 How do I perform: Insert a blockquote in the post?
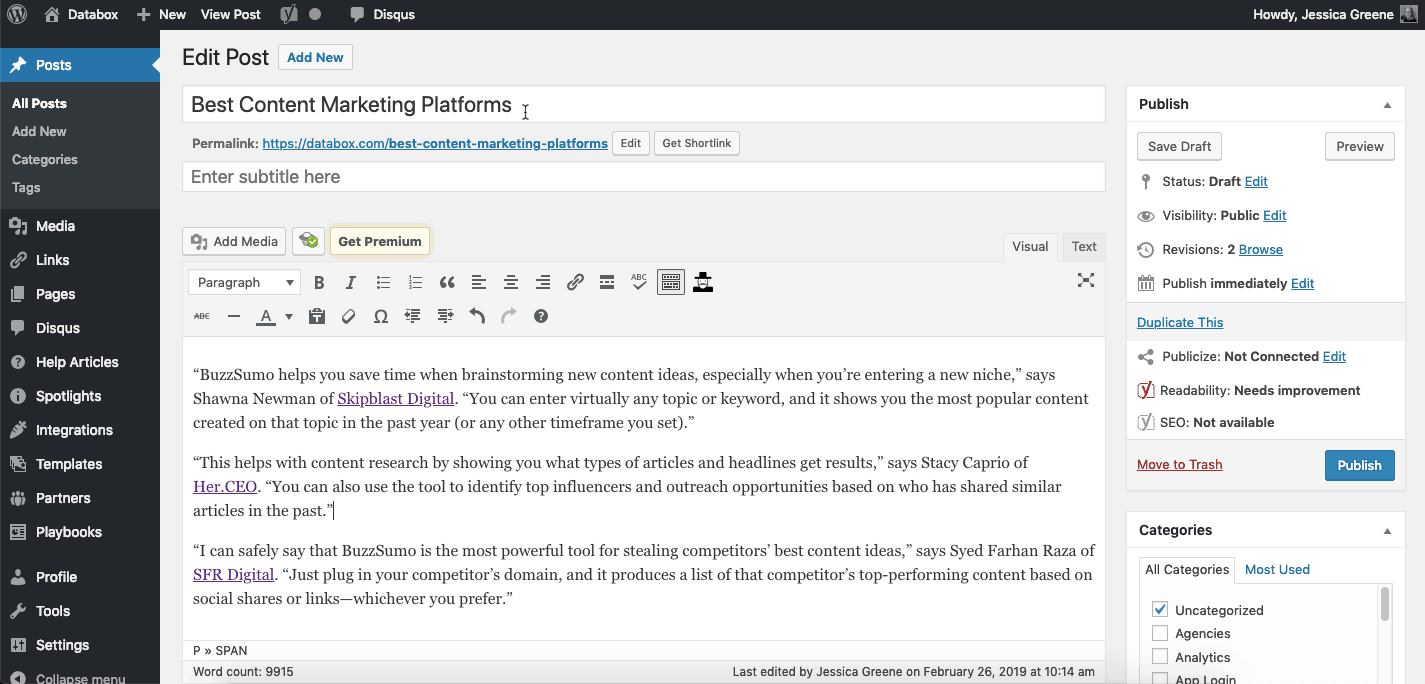(447, 283)
